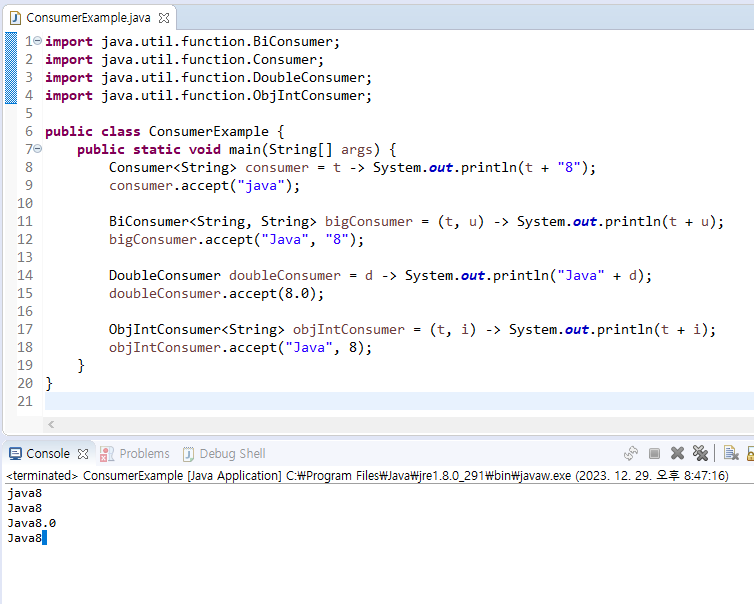Click the Problems view icon
Screen dimensions: 754x604
click(x=106, y=453)
